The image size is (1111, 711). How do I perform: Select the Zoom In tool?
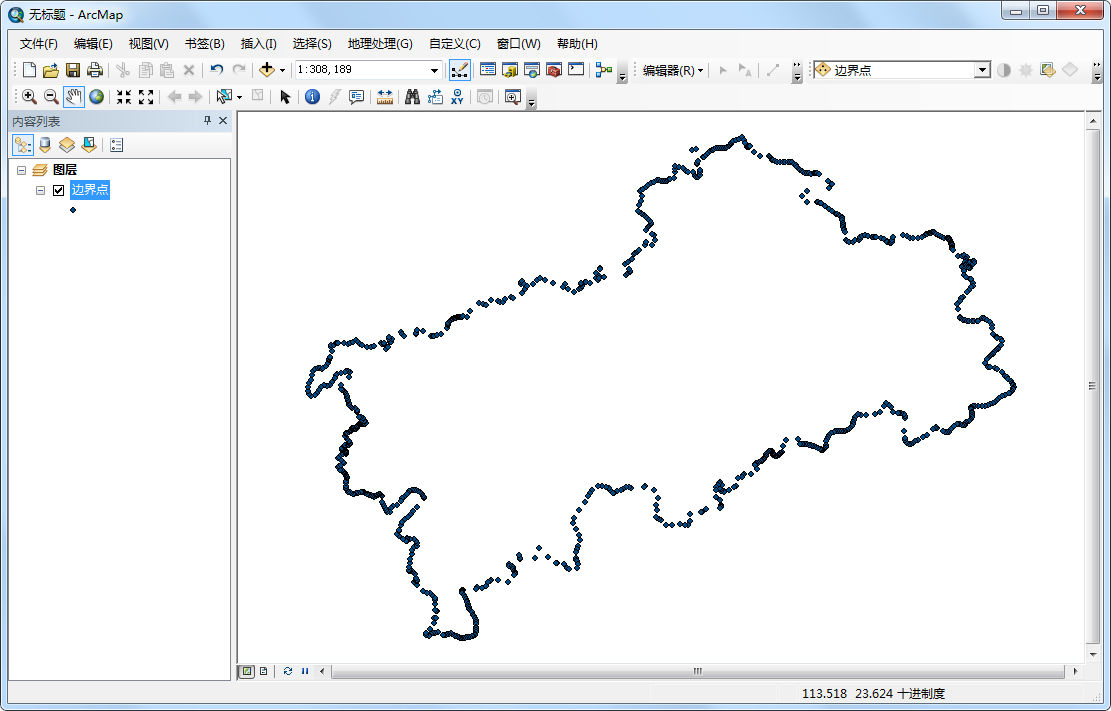tap(29, 96)
